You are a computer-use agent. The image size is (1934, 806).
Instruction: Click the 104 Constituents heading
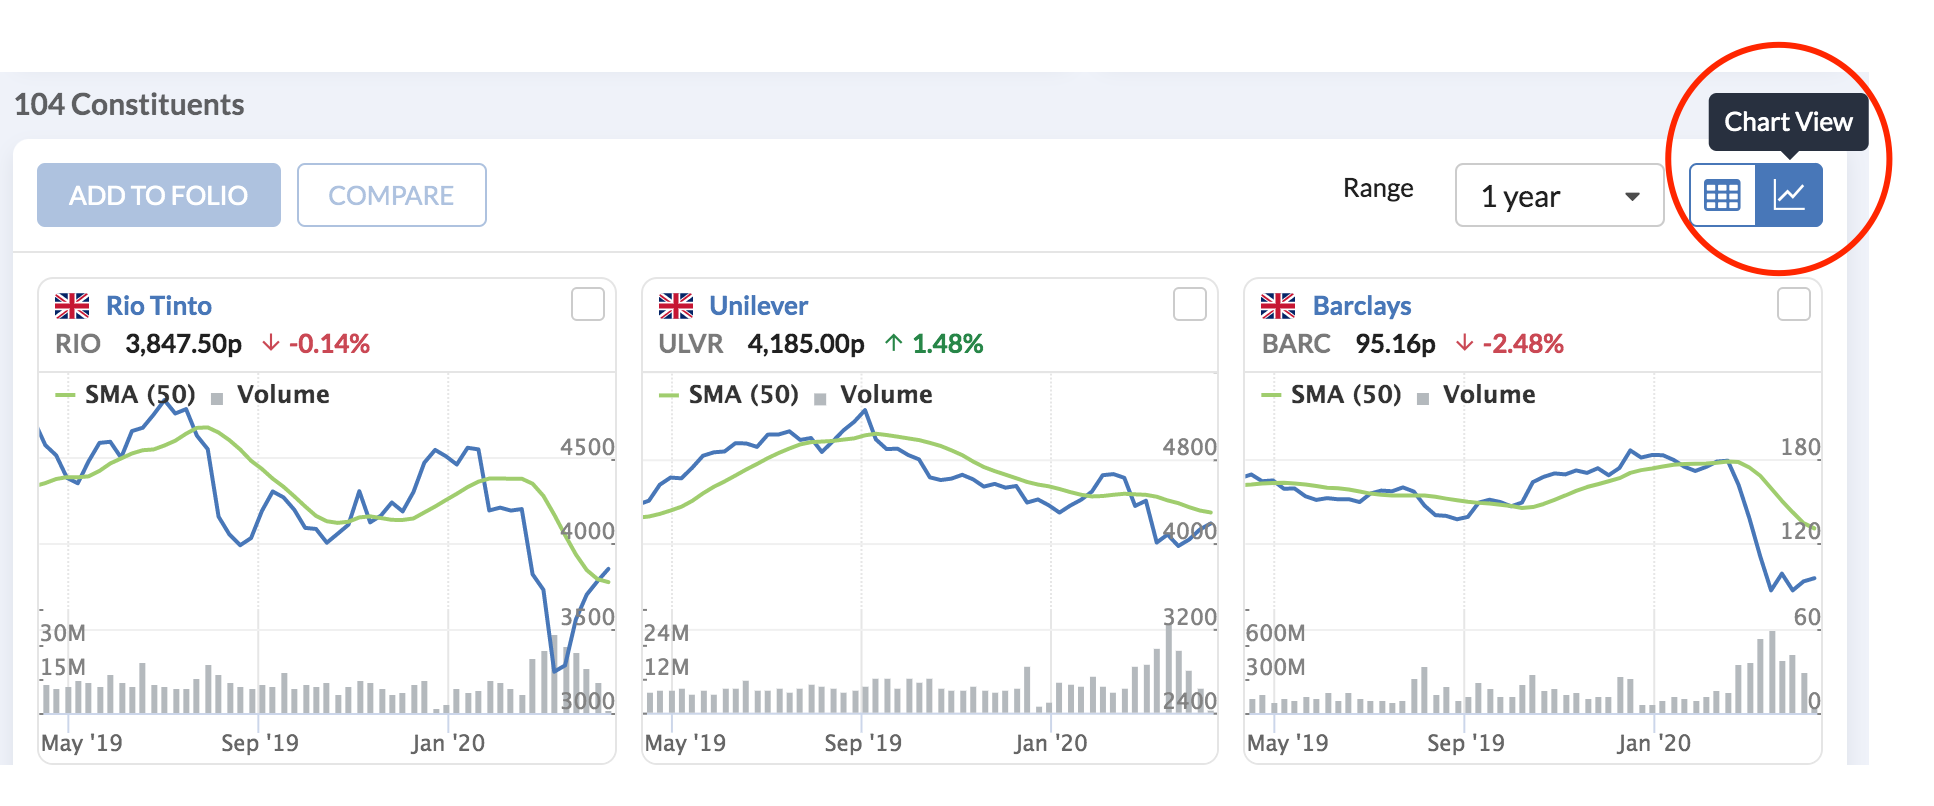(129, 105)
